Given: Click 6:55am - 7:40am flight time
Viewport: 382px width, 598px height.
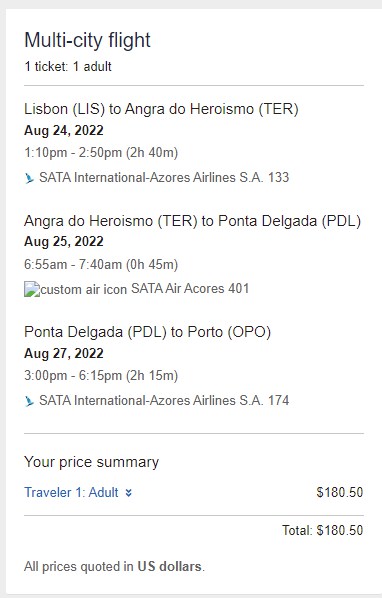Looking at the screenshot, I should [x=101, y=264].
